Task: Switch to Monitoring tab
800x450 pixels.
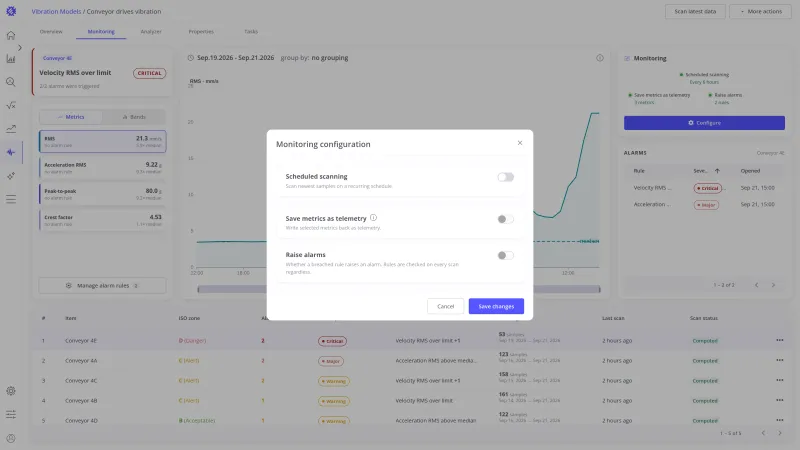Action: coord(101,32)
